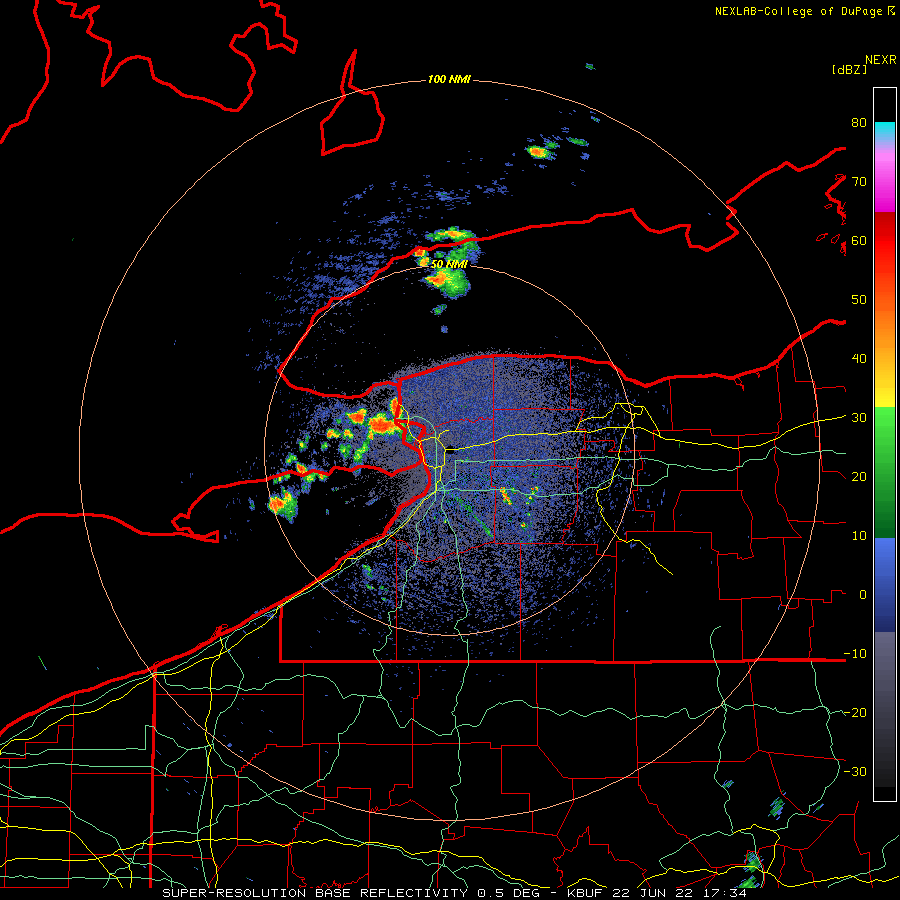Click the 80 value on the dBZ scale

859,122
